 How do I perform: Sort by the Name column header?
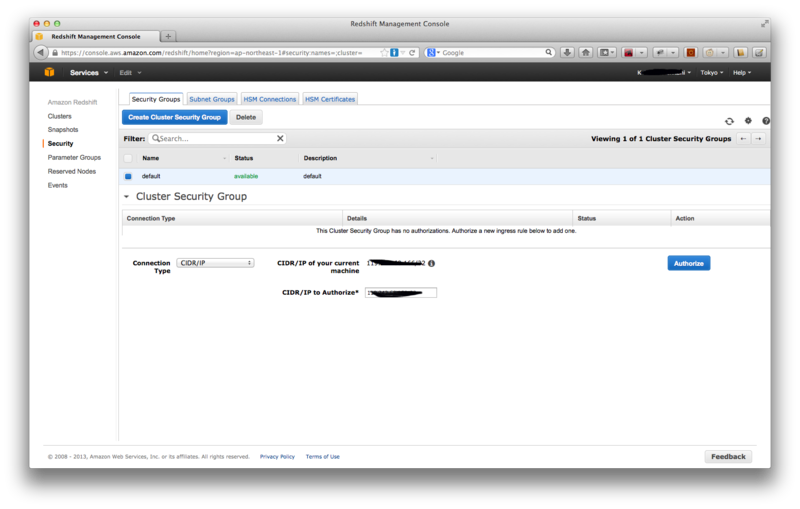(x=151, y=158)
